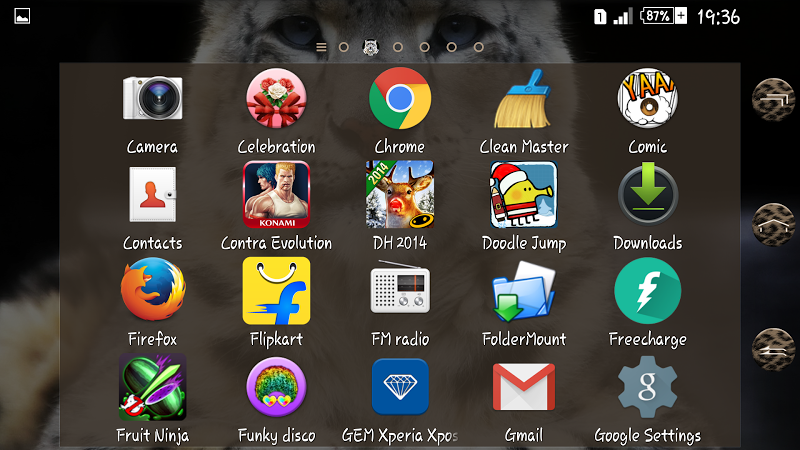Tap the leopard-print home button
Image resolution: width=800 pixels, height=450 pixels.
[773, 224]
